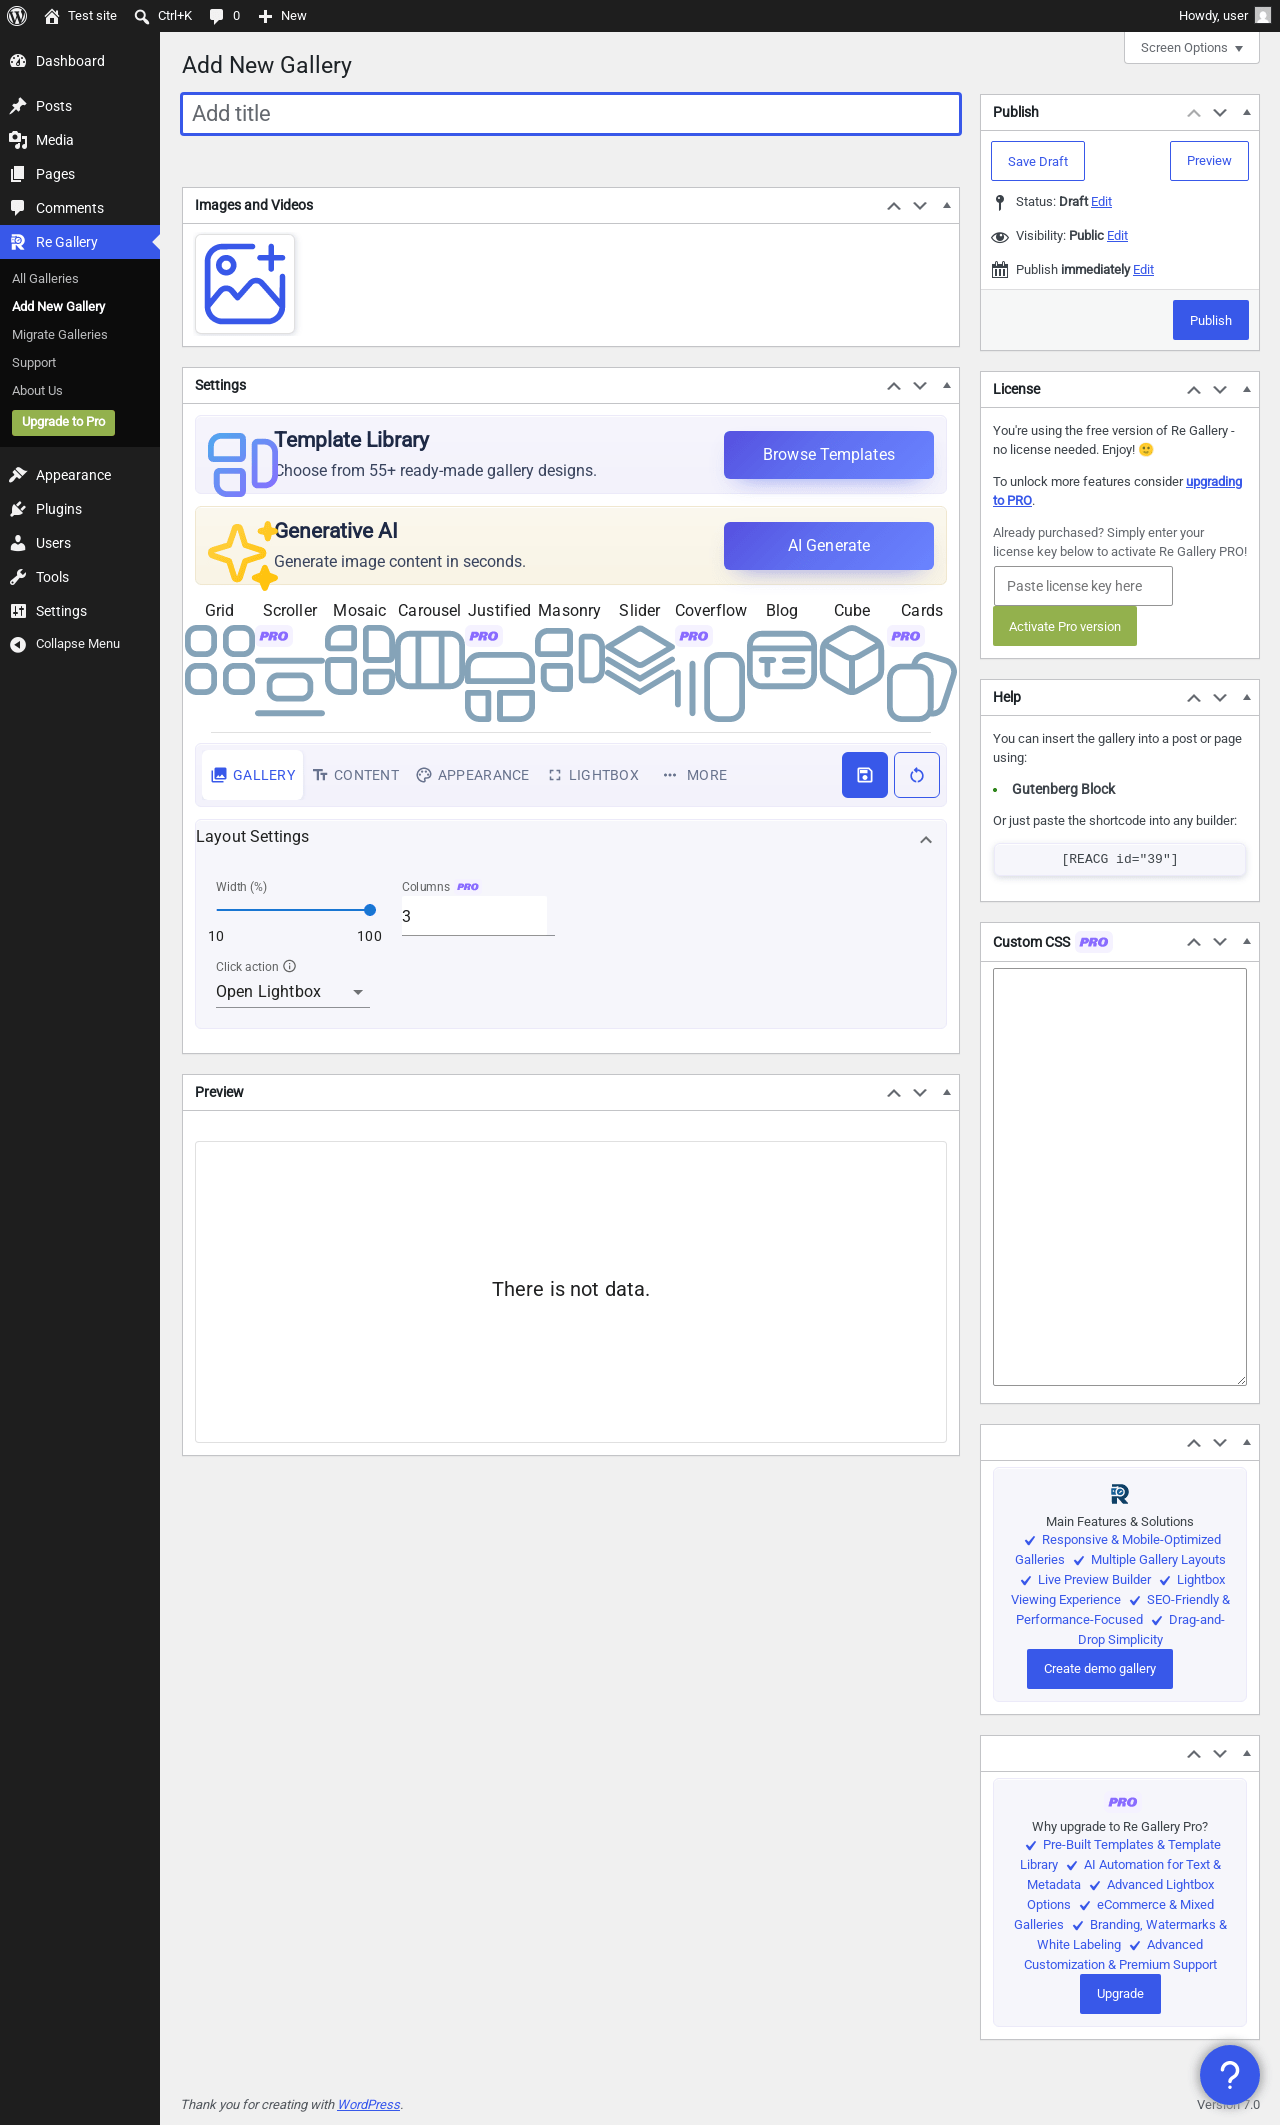Click Activate Pro version button
1280x2125 pixels.
(1065, 627)
